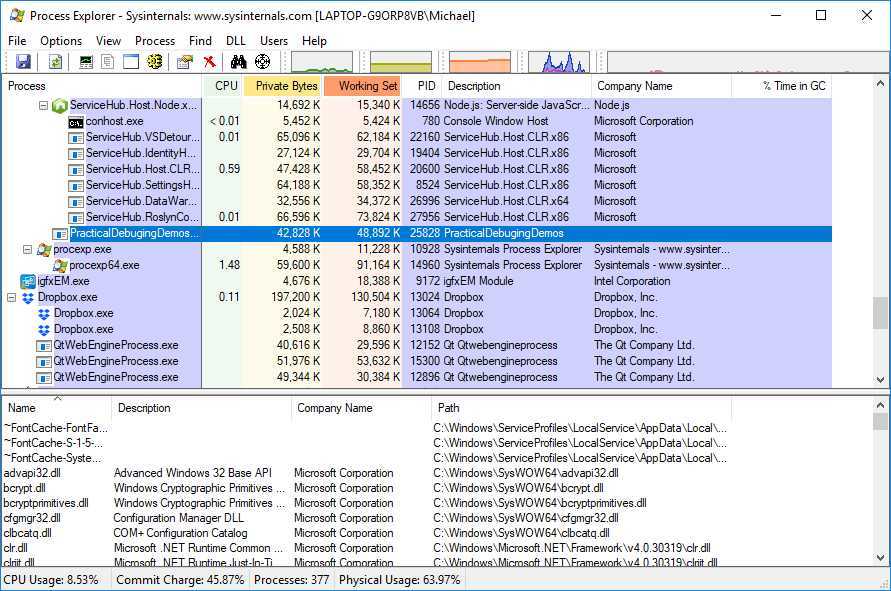The image size is (891, 591).
Task: Click the process list scrollbar thumb
Action: pos(880,313)
